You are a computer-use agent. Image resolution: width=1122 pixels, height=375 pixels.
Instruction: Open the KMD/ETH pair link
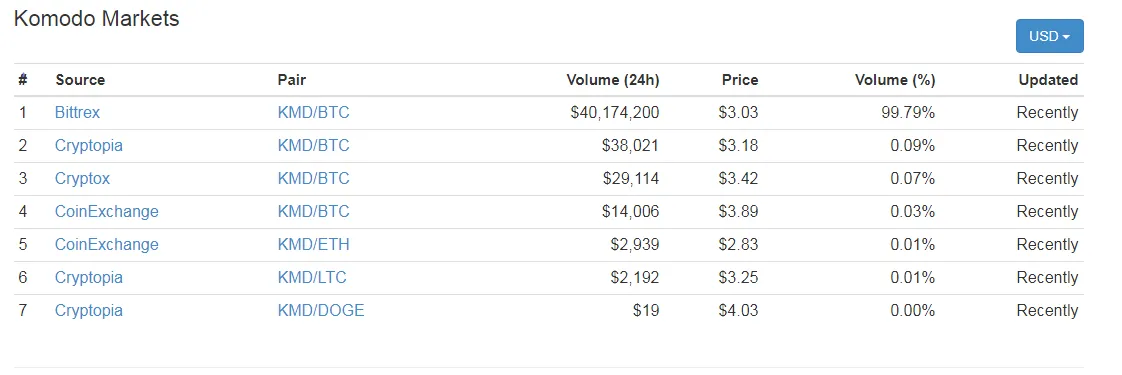click(x=313, y=244)
